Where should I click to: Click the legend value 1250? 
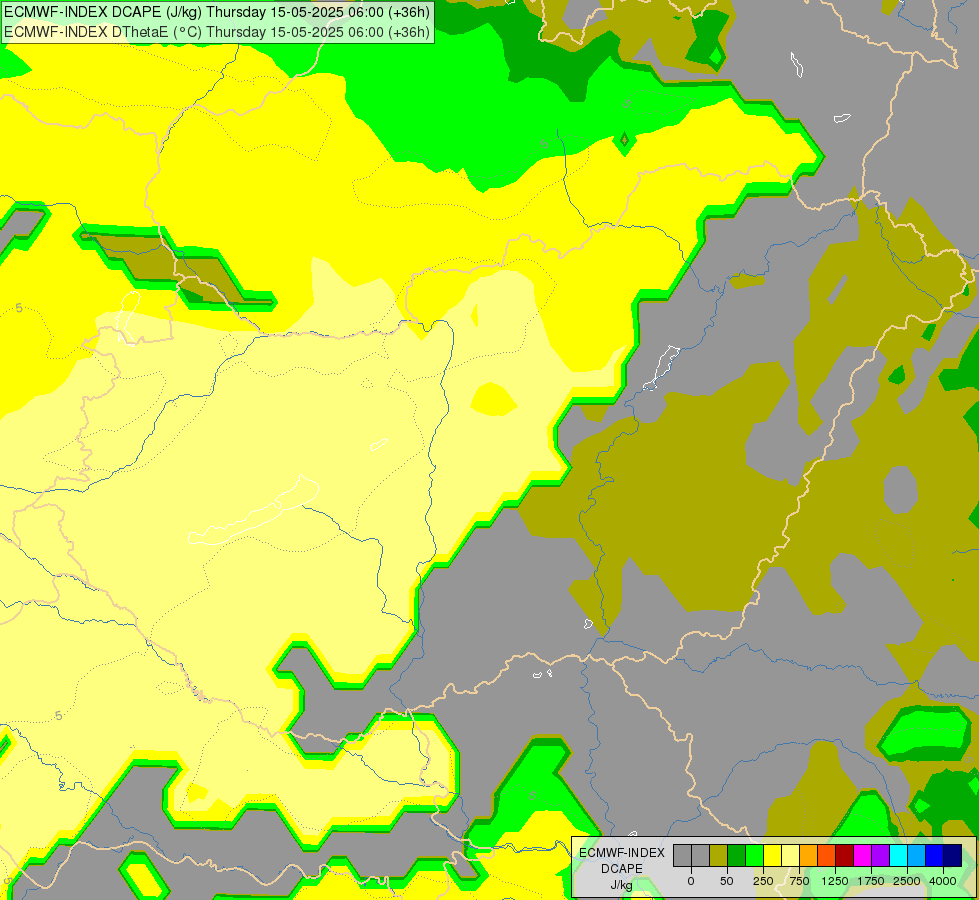(835, 881)
